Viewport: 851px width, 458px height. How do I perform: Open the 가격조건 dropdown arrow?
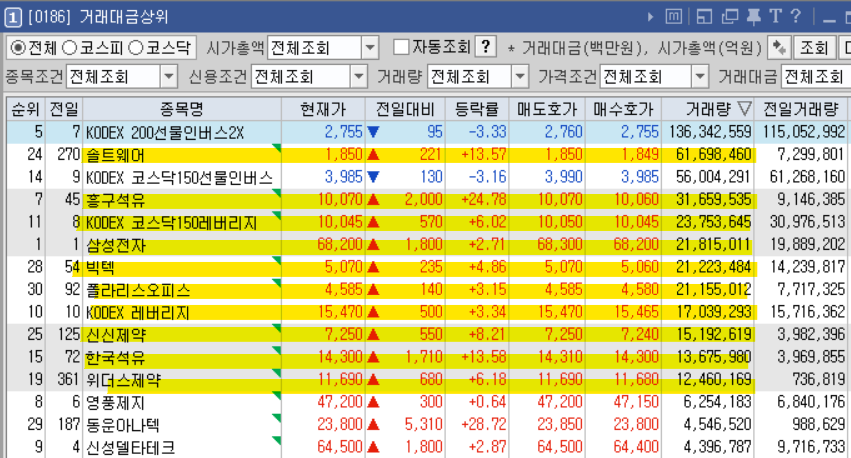tap(700, 77)
